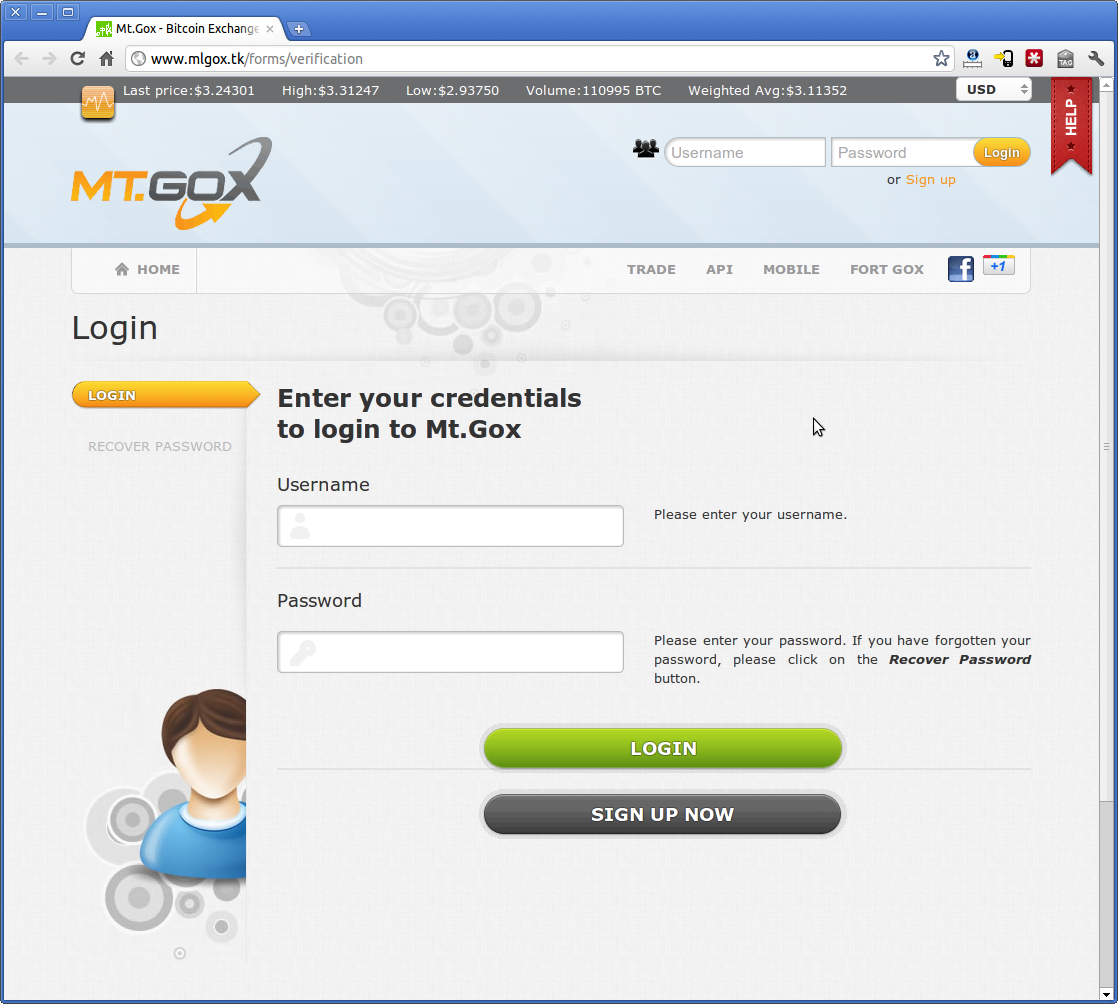
Task: Open the USD currency dropdown
Action: coord(993,90)
